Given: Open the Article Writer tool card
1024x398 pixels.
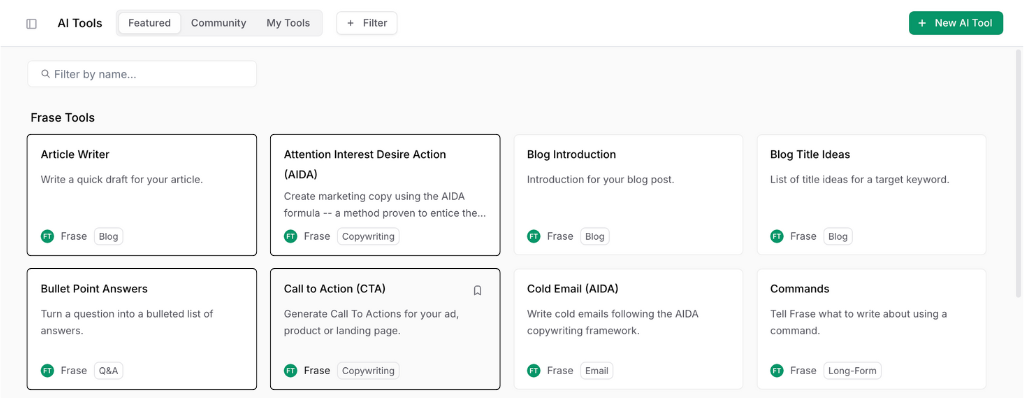Looking at the screenshot, I should point(142,195).
